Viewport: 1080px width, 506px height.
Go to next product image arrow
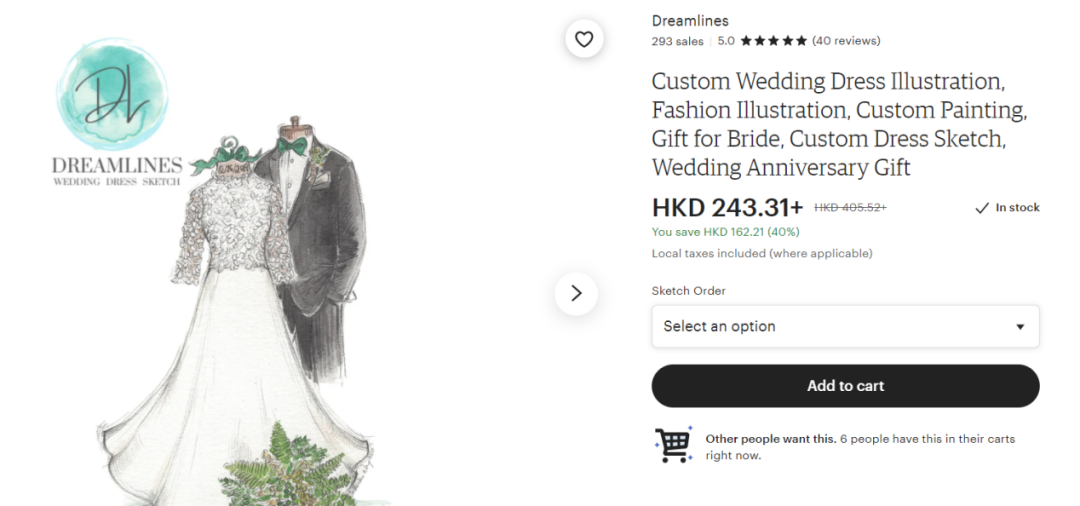pyautogui.click(x=576, y=294)
